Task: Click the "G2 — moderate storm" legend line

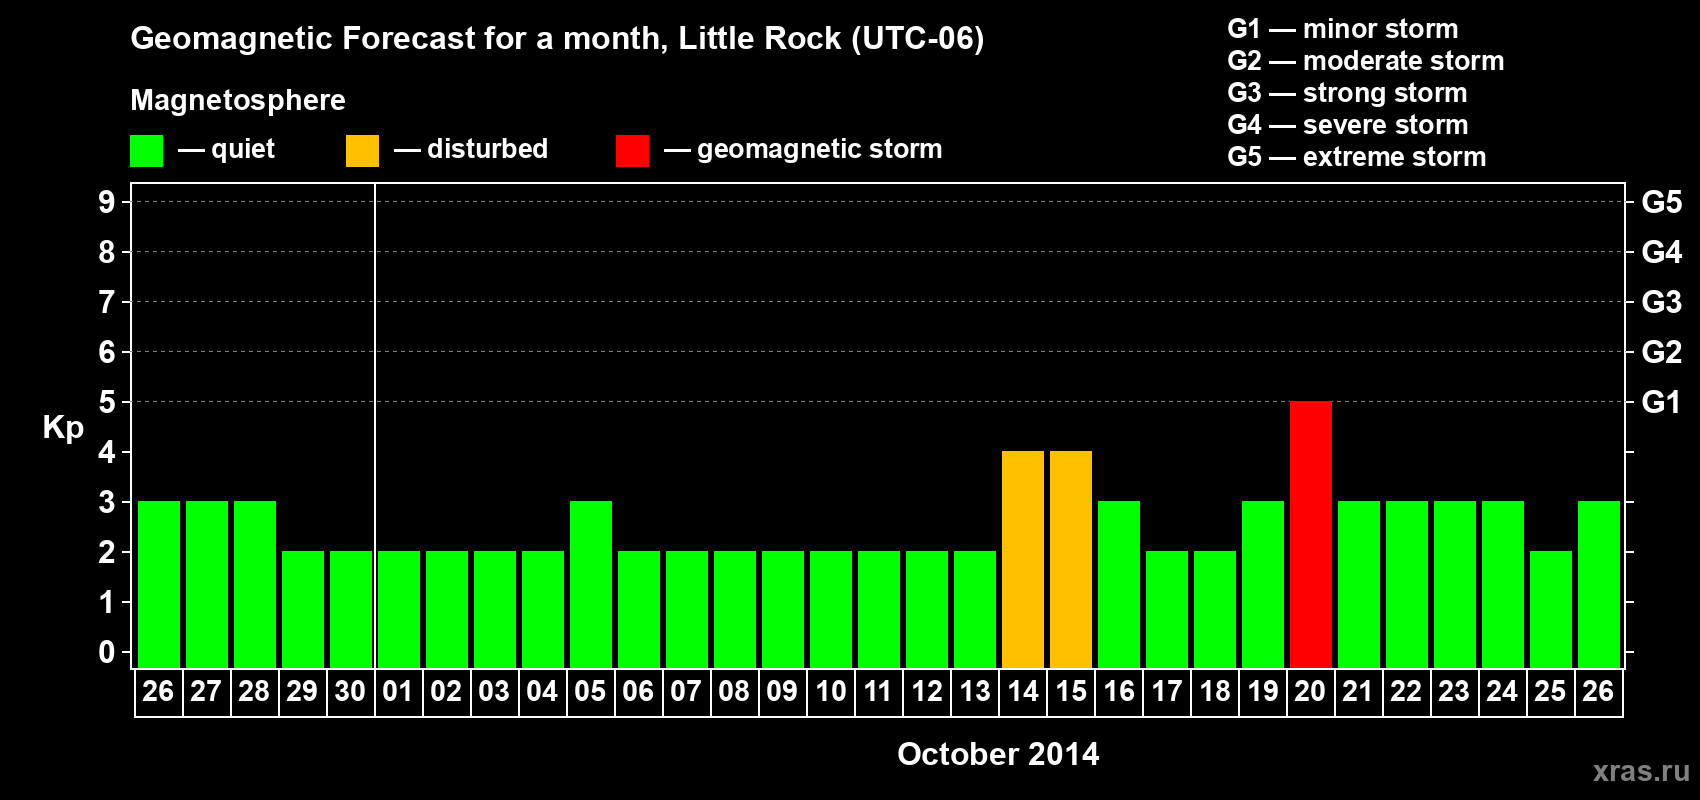Action: pyautogui.click(x=1366, y=61)
